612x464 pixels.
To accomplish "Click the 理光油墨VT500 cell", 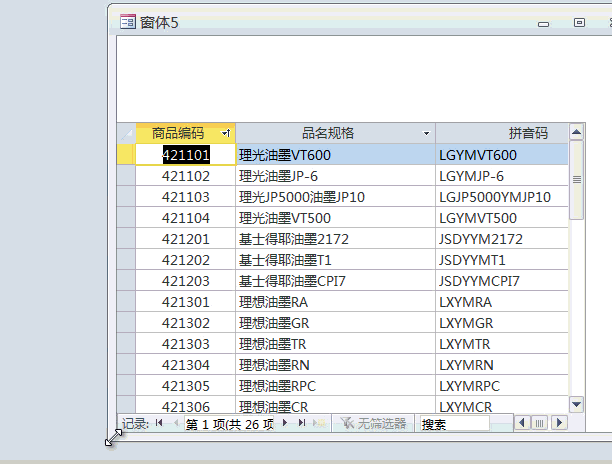I will (336, 218).
